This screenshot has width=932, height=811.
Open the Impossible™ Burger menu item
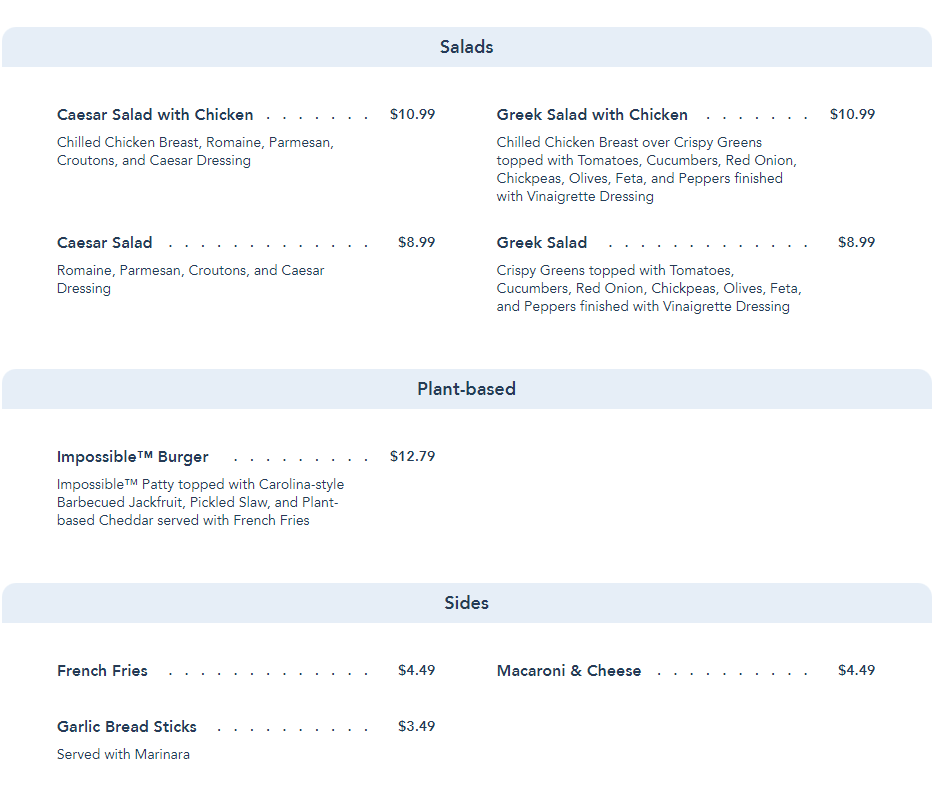point(133,457)
